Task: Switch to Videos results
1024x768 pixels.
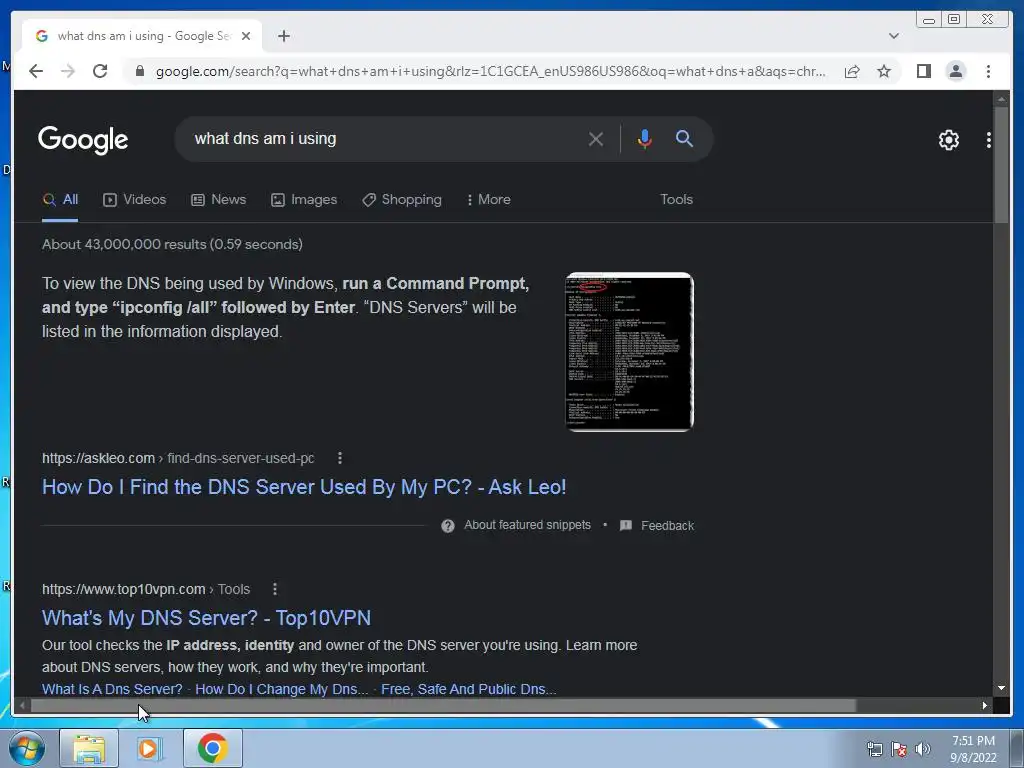Action: [x=135, y=200]
